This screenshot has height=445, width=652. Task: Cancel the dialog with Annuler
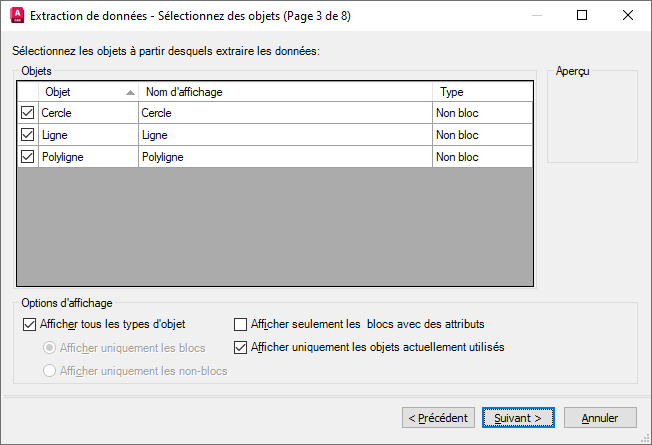pos(600,417)
